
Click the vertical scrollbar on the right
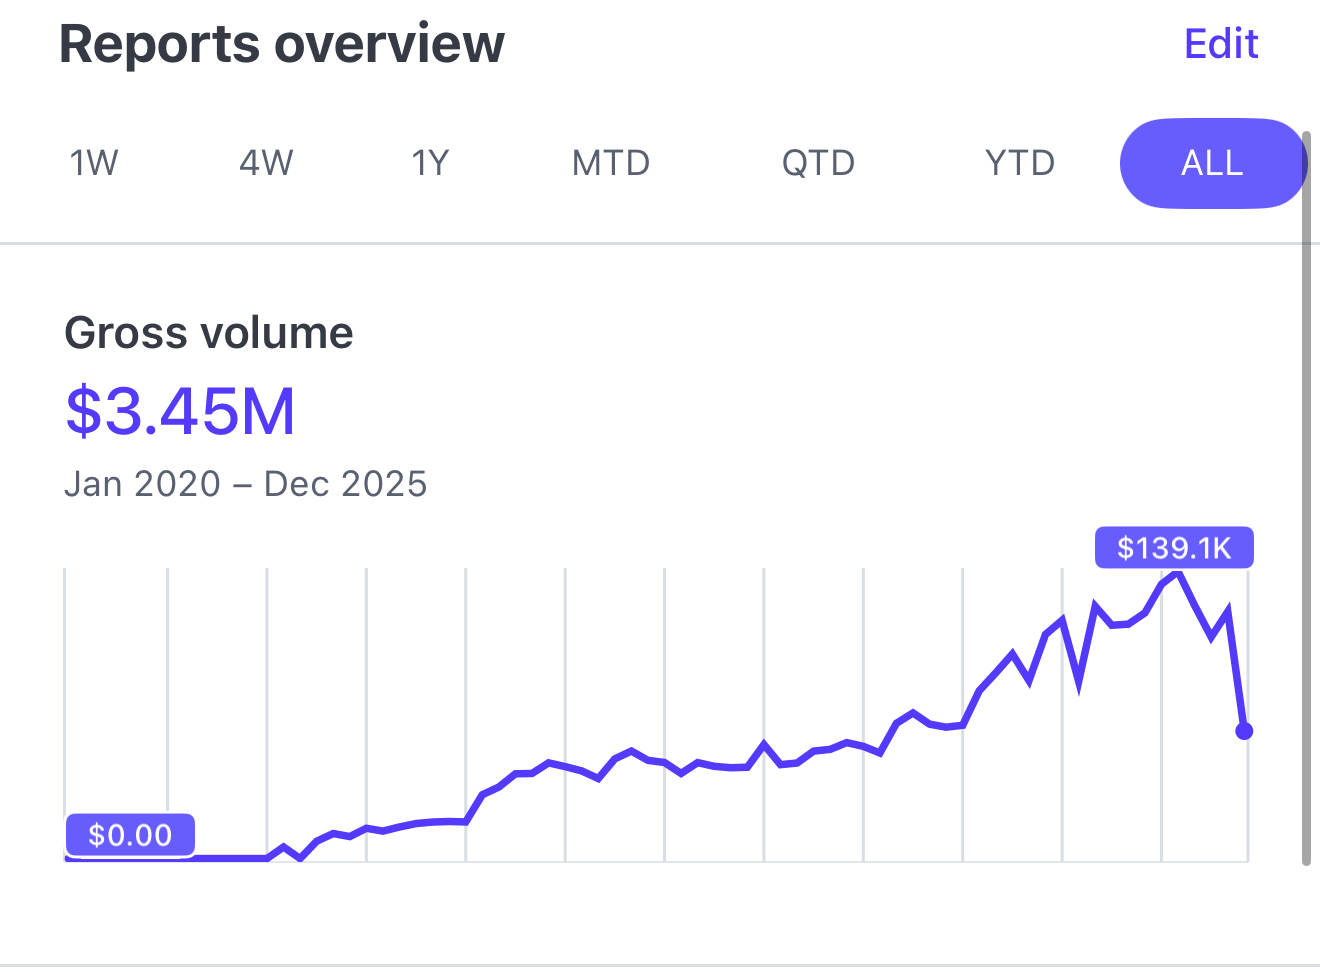[1305, 500]
